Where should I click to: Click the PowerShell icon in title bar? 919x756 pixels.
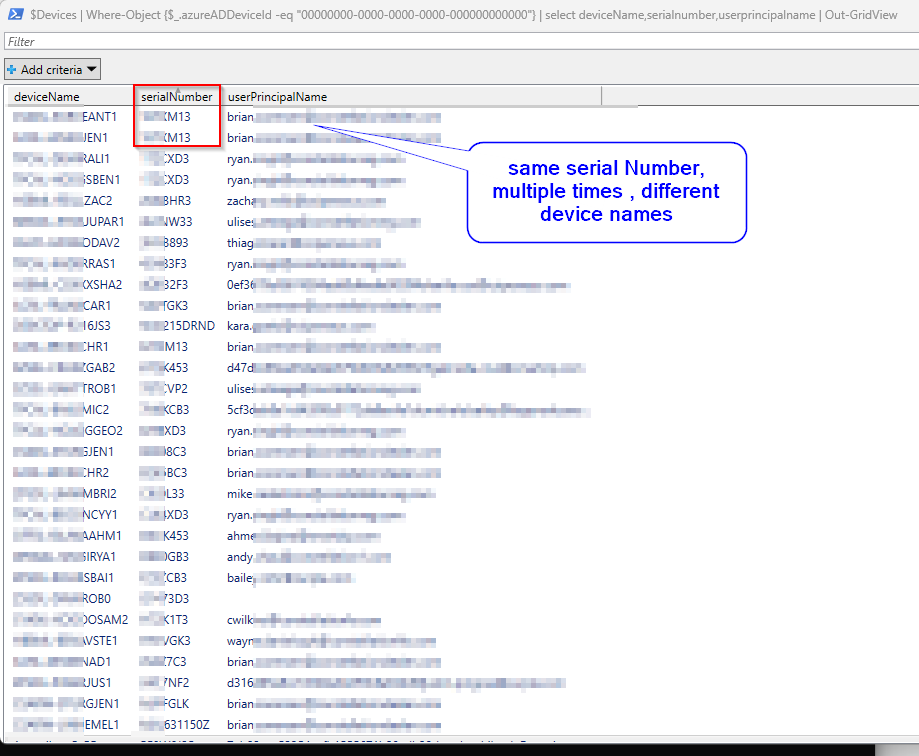coord(15,13)
